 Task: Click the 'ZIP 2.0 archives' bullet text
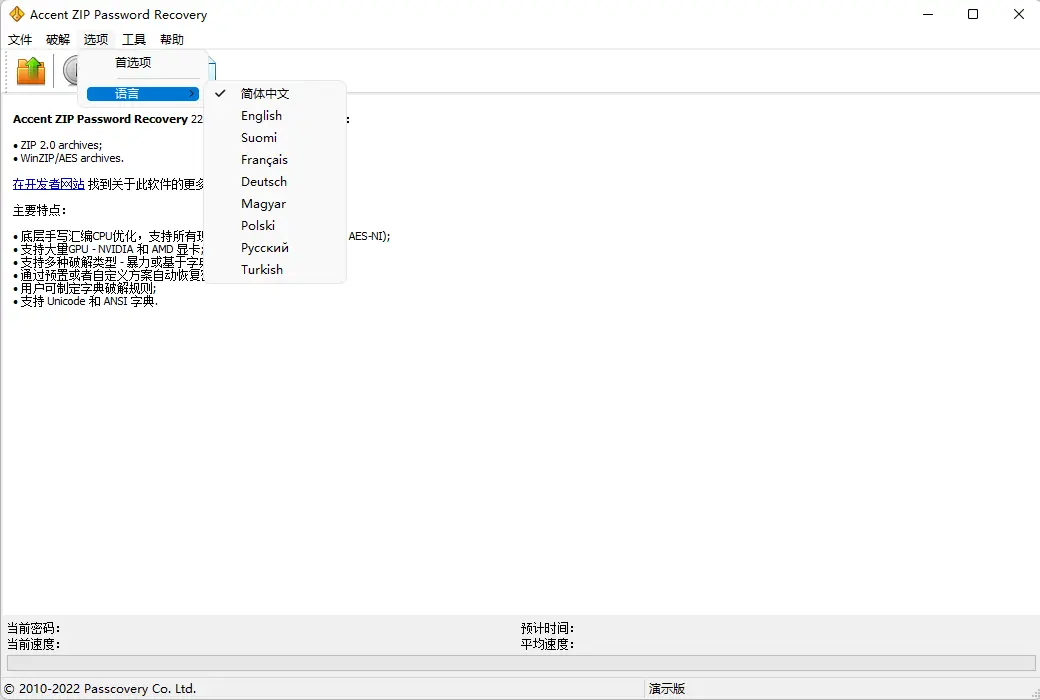61,145
